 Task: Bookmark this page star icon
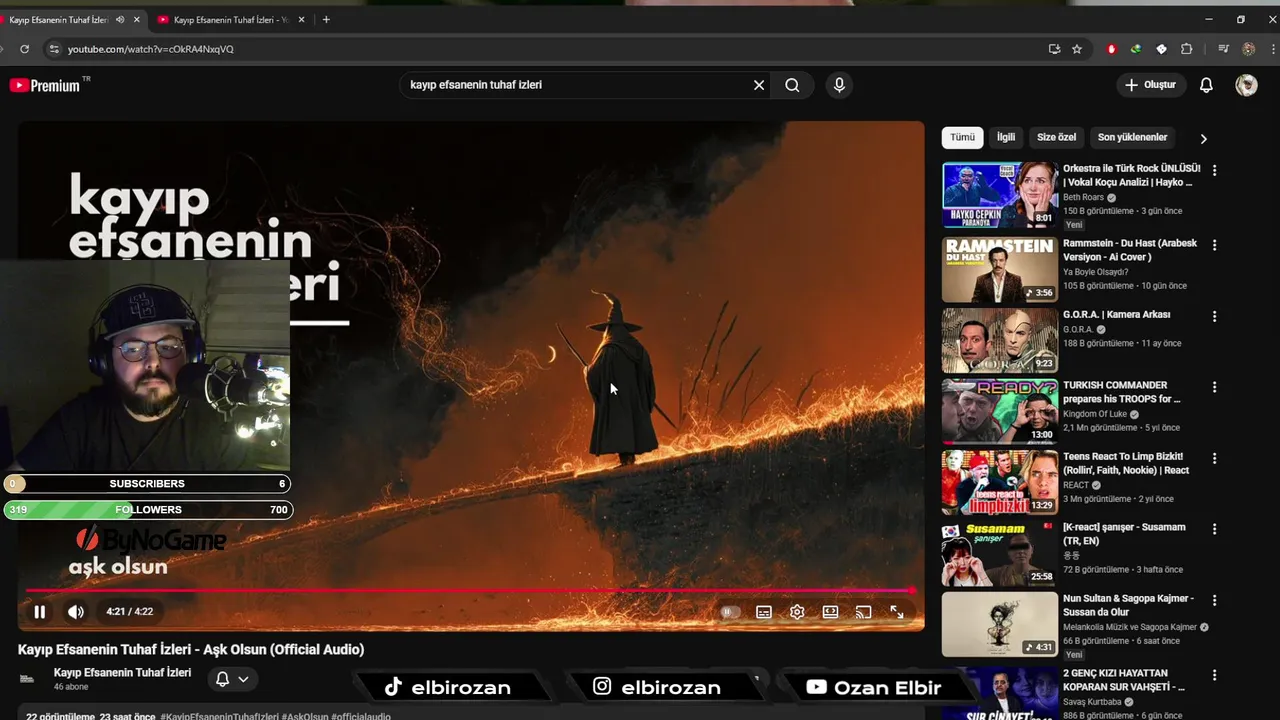point(1077,49)
